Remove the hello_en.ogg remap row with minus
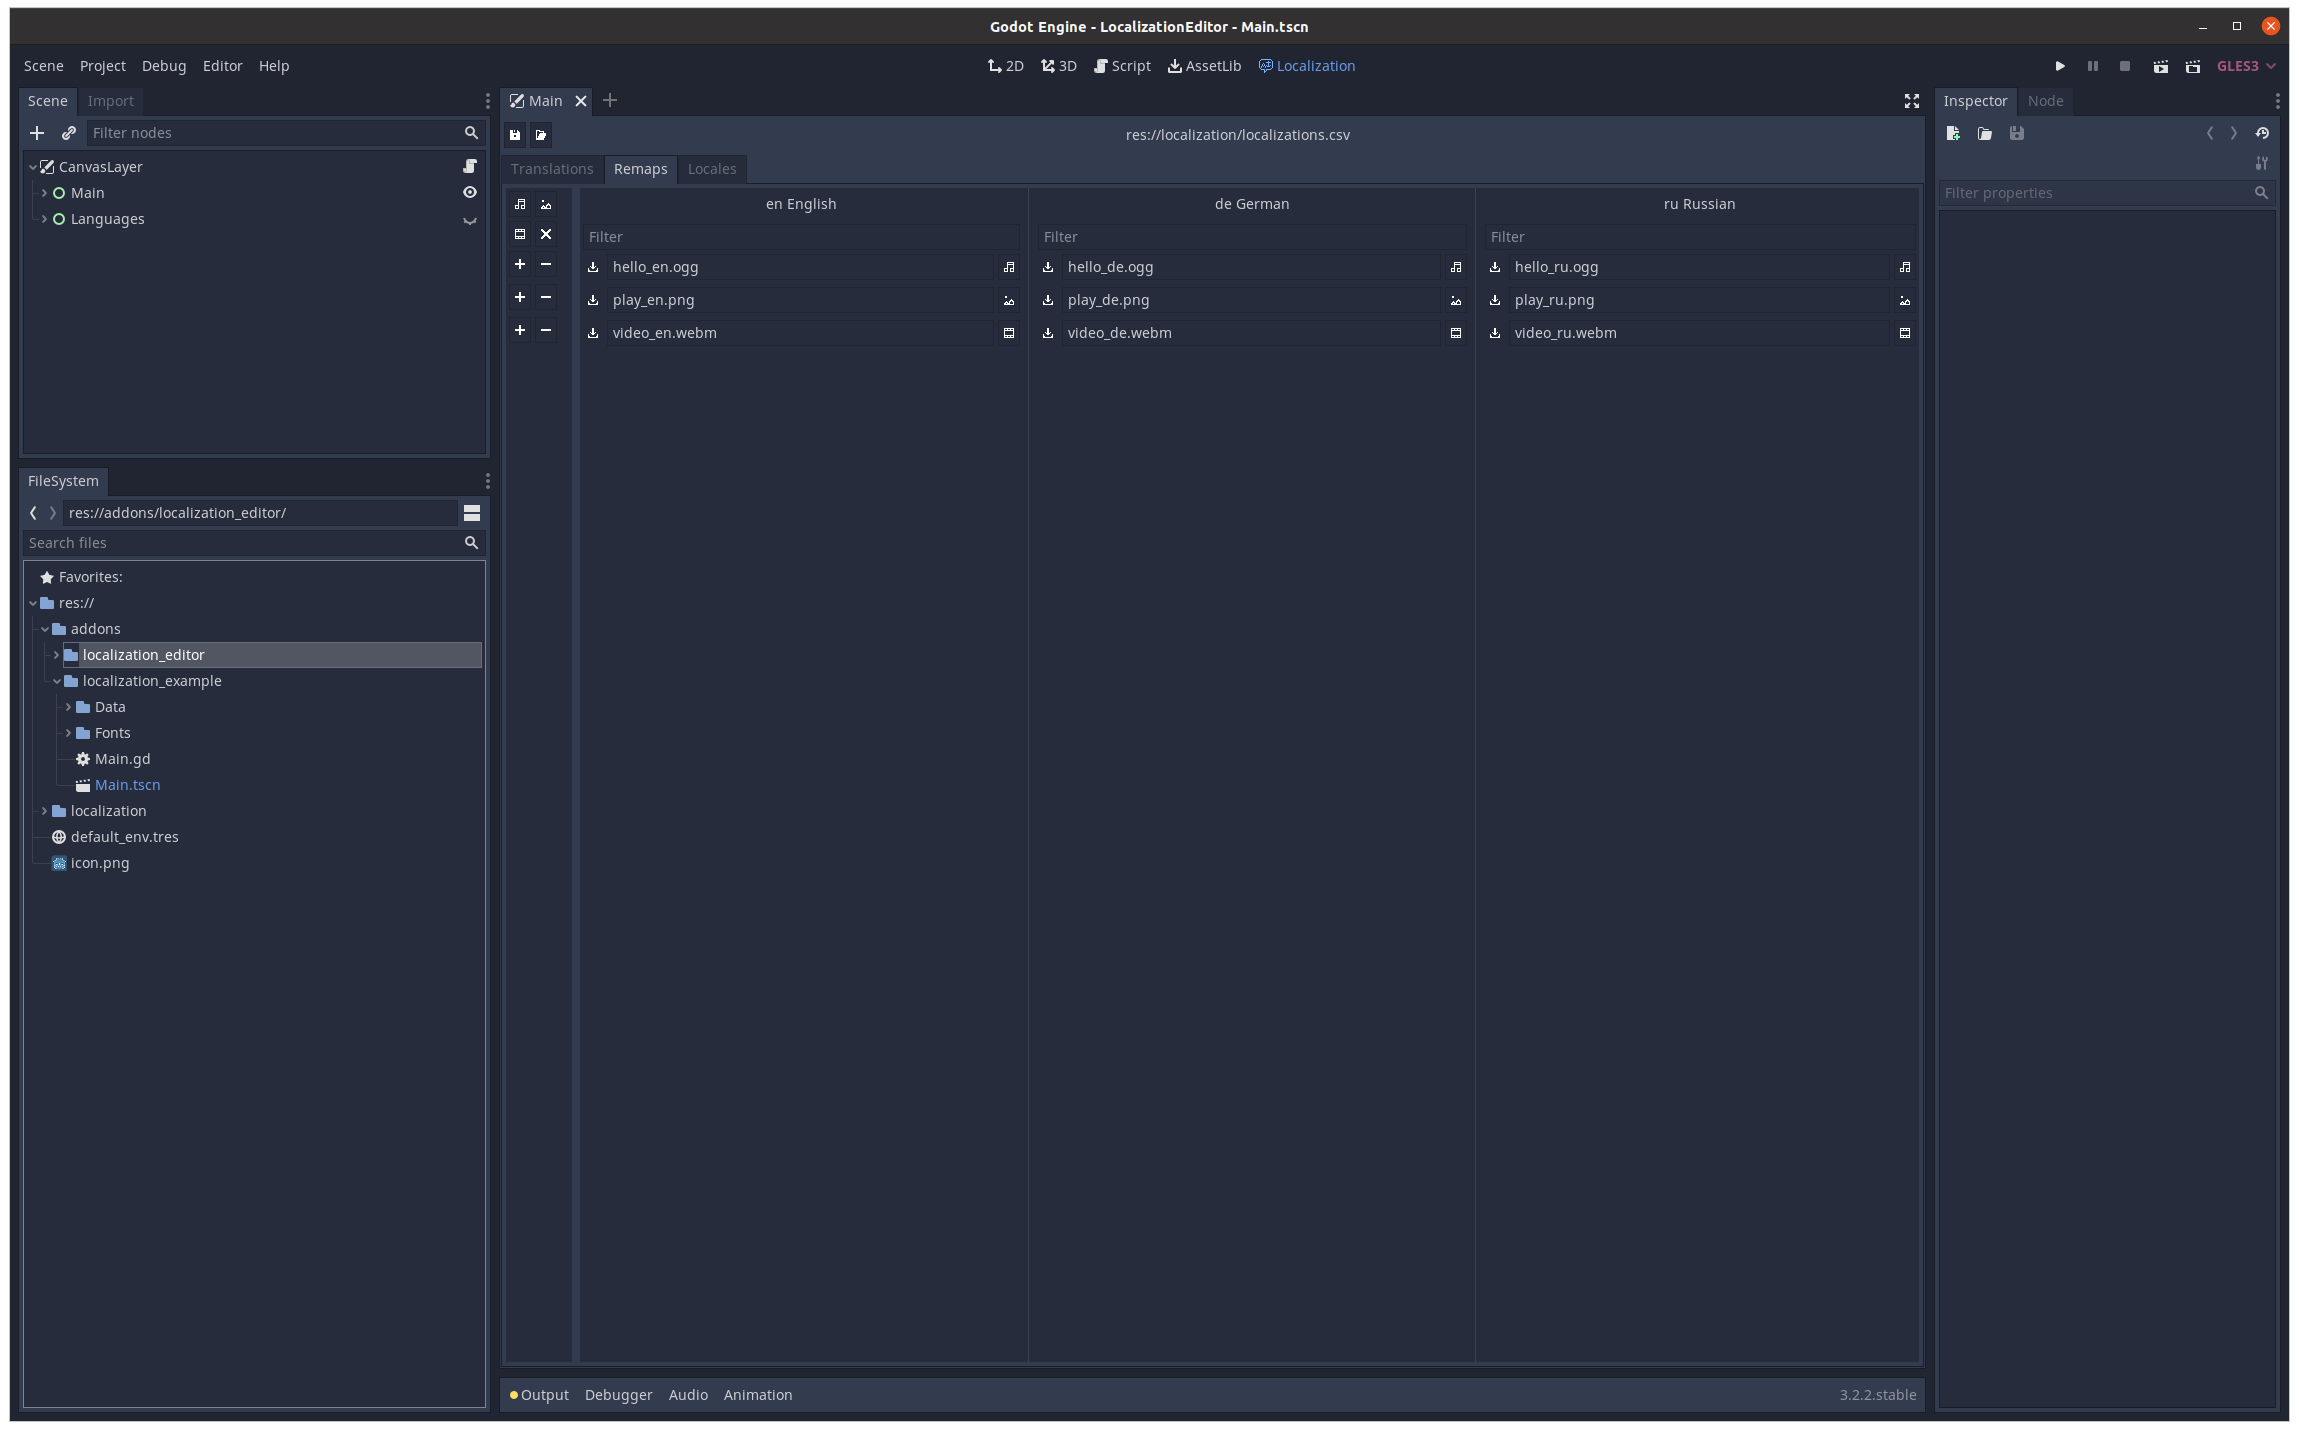Screen dimensions: 2299x1431 point(546,264)
